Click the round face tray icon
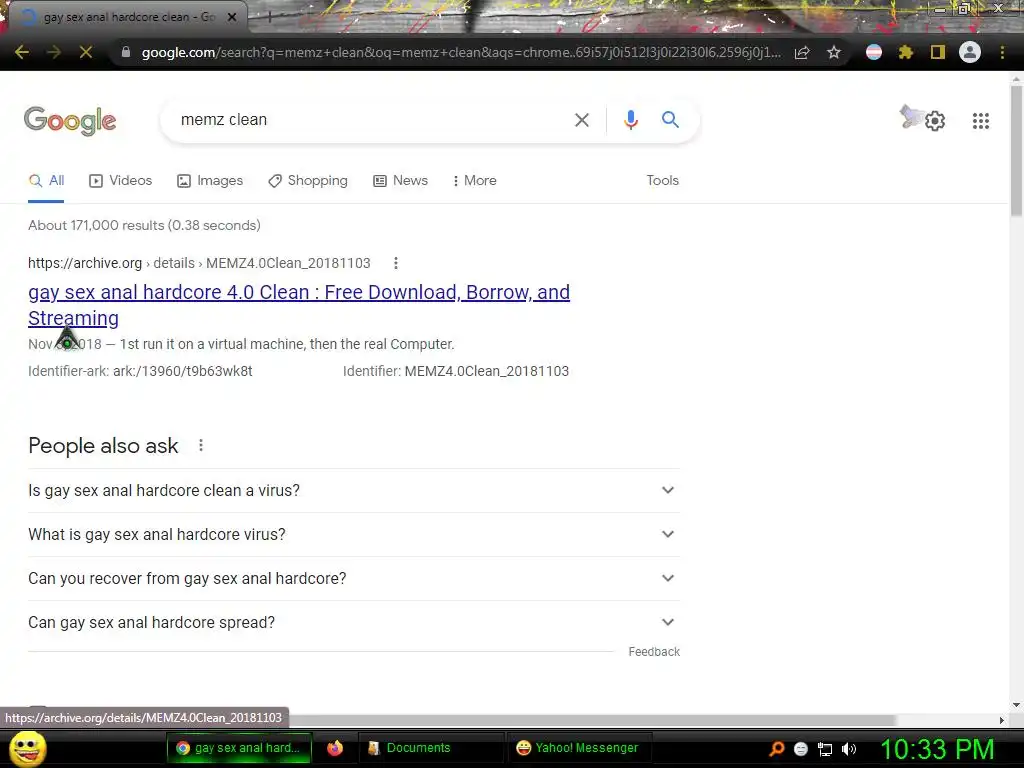The image size is (1024, 768). tap(801, 749)
